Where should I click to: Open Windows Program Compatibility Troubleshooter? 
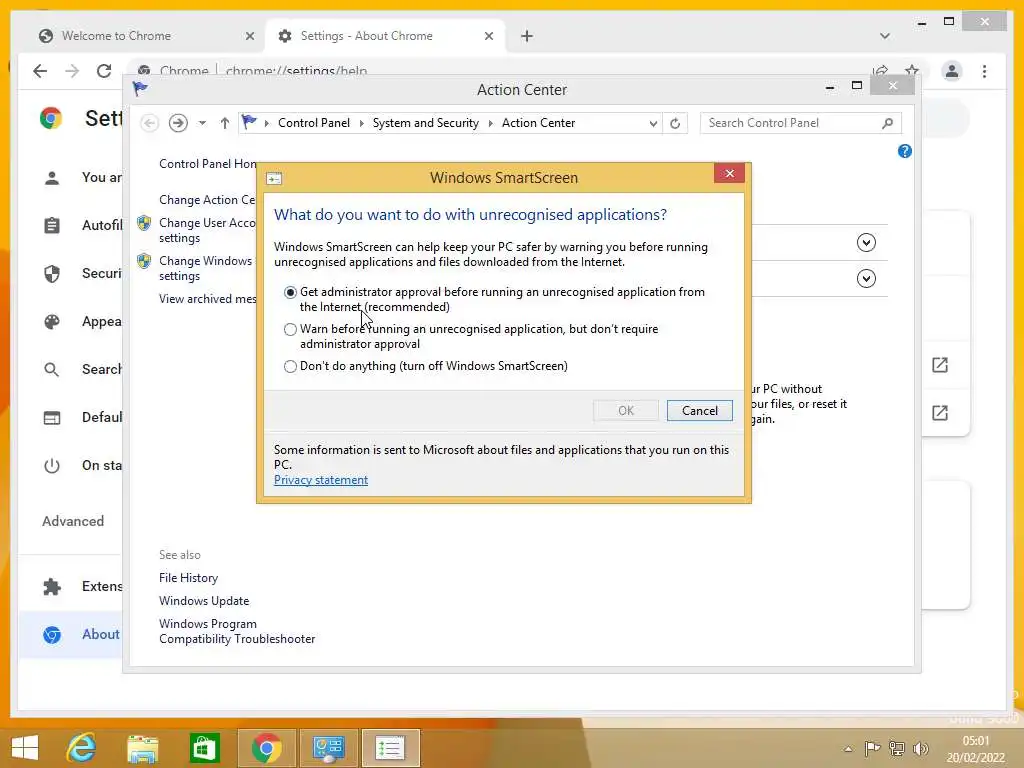click(237, 632)
